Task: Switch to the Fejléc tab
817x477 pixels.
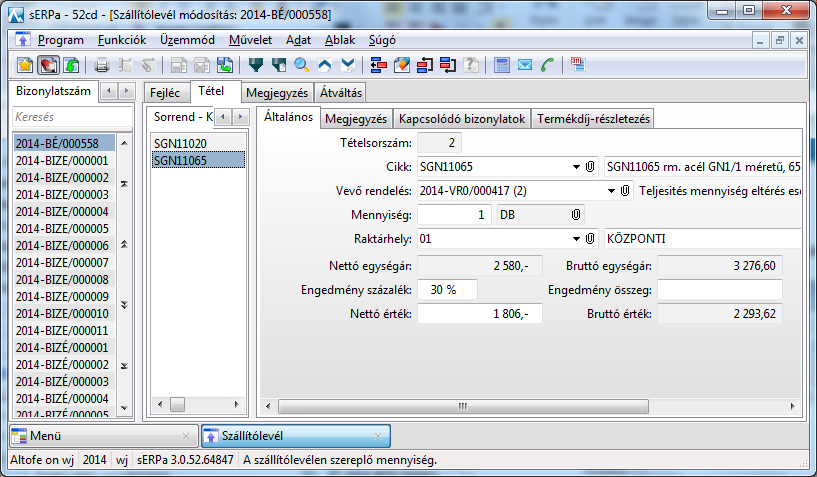Action: 164,93
